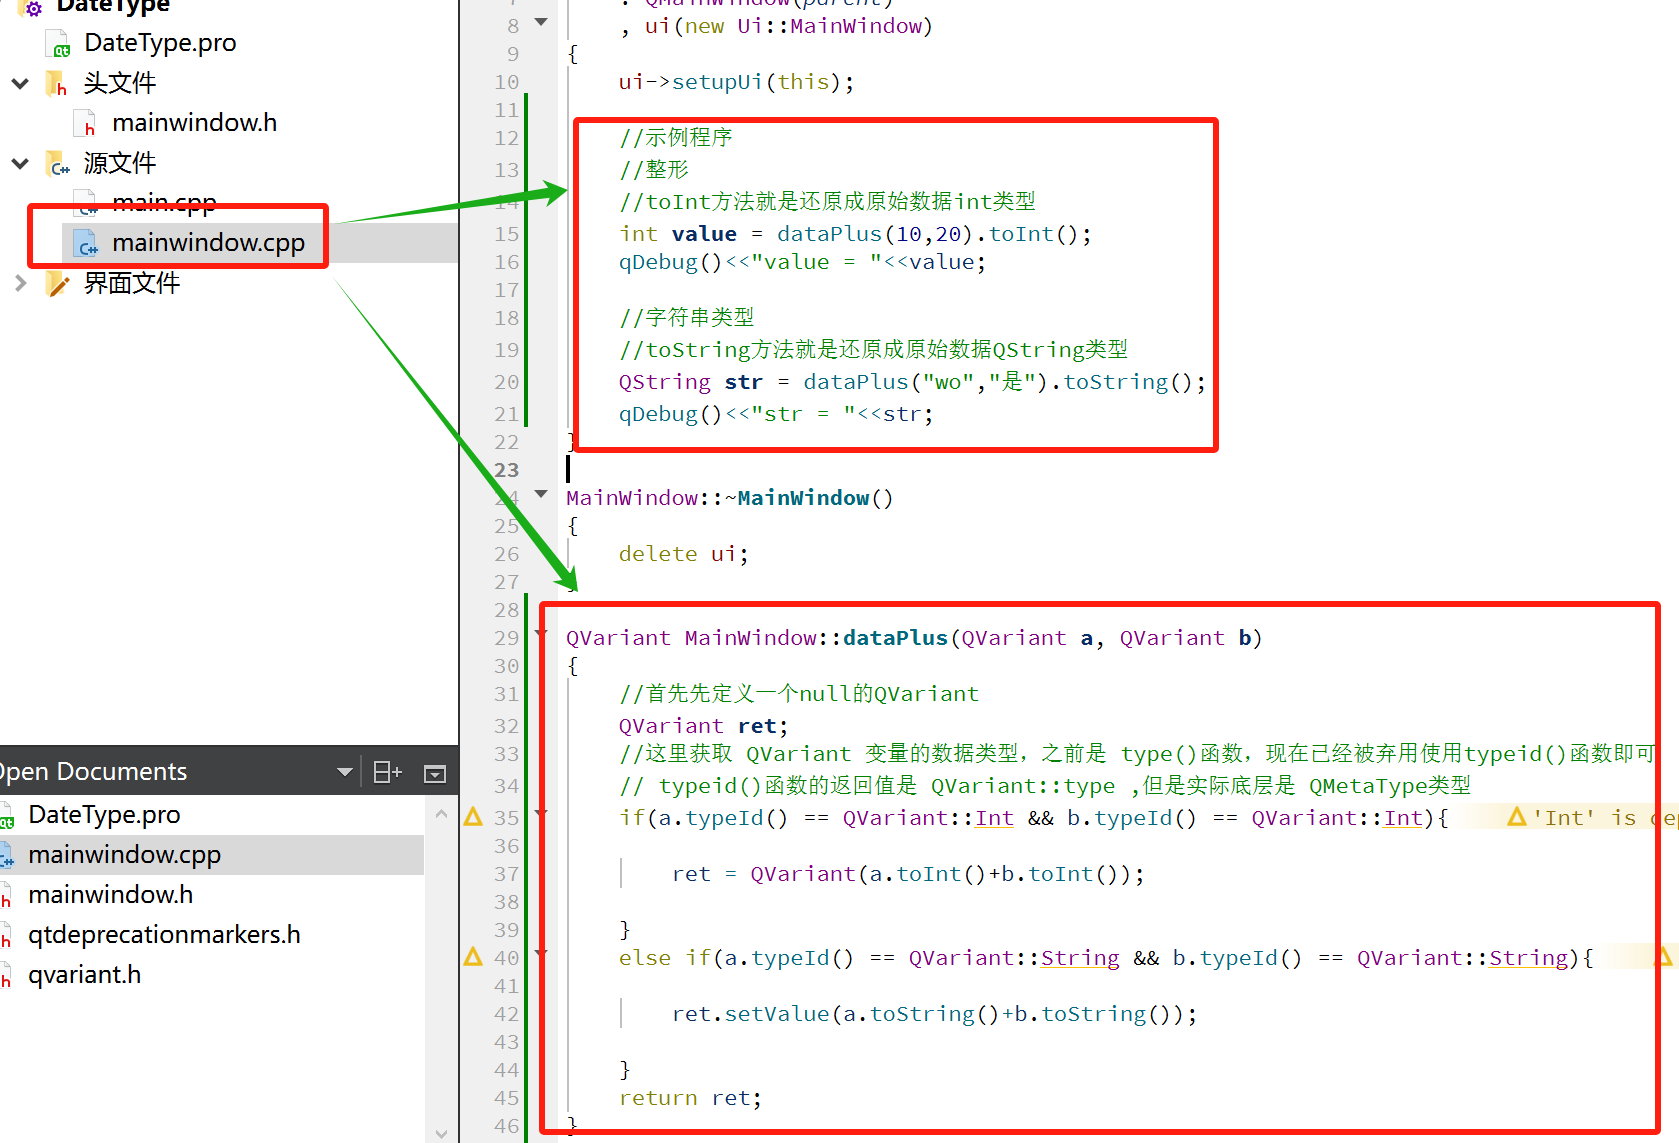Collapse if-block fold at line 35
Image resolution: width=1679 pixels, height=1143 pixels.
[541, 814]
